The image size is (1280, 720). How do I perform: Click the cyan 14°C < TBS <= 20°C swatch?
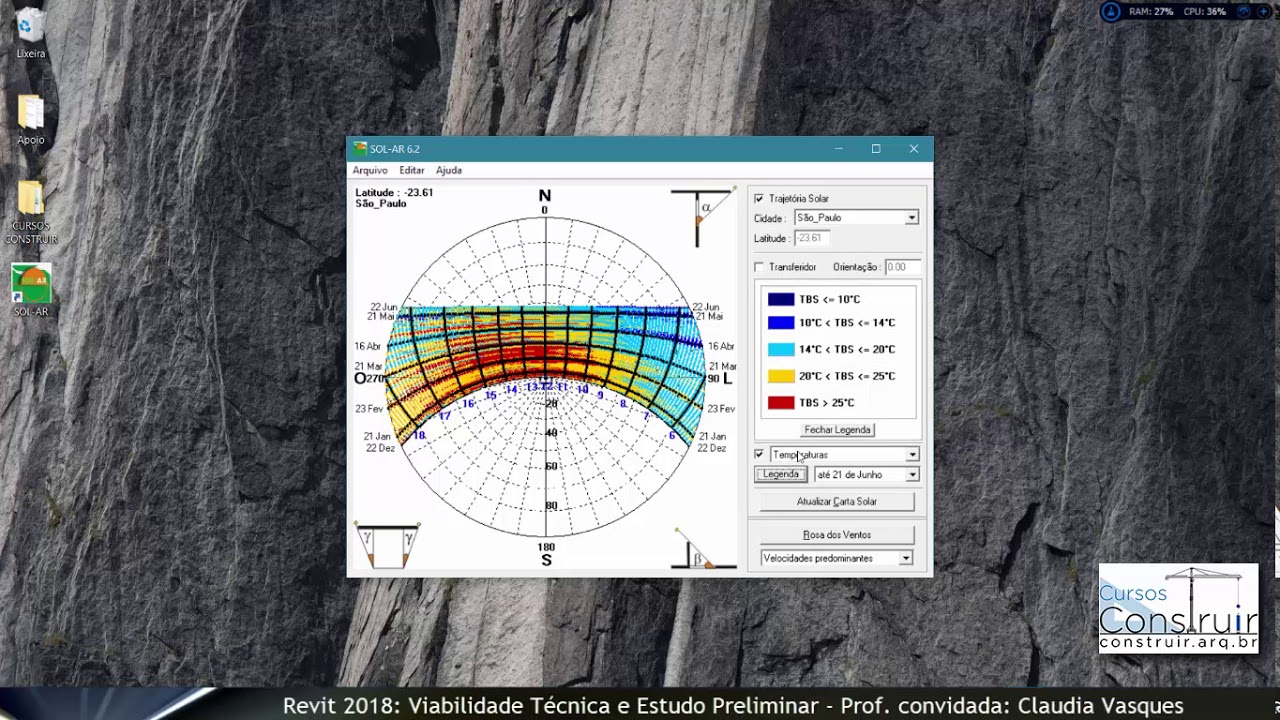(x=781, y=349)
